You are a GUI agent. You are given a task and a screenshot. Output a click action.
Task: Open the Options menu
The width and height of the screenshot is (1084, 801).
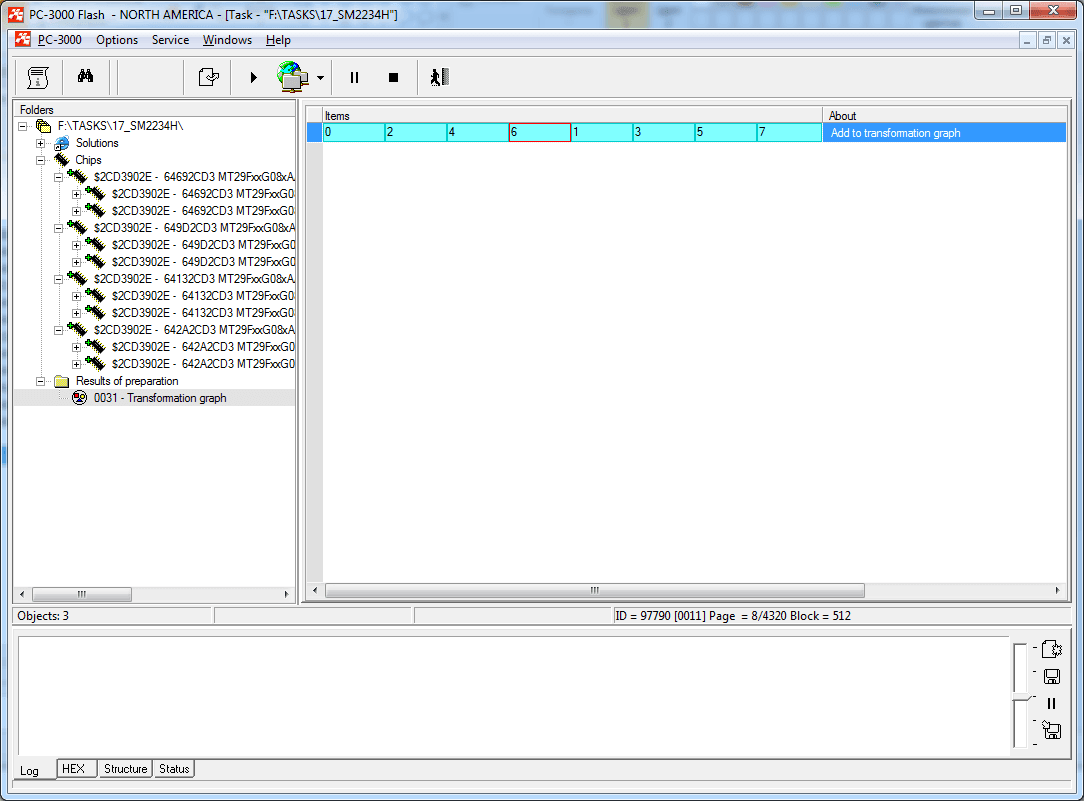[117, 40]
